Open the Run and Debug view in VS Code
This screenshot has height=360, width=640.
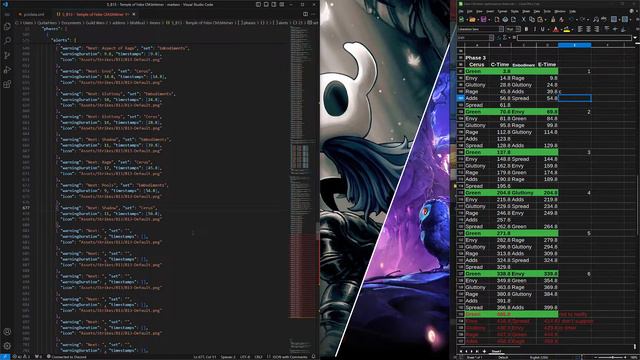pos(7,70)
